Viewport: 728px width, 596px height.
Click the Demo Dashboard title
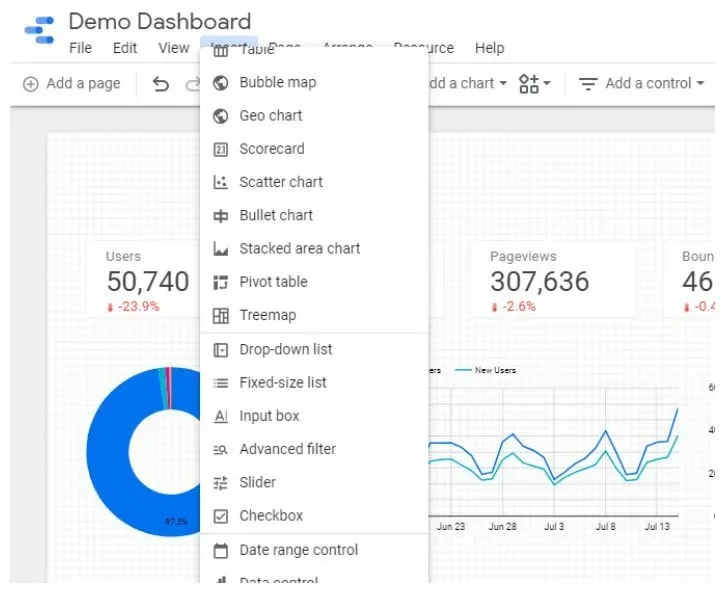160,22
